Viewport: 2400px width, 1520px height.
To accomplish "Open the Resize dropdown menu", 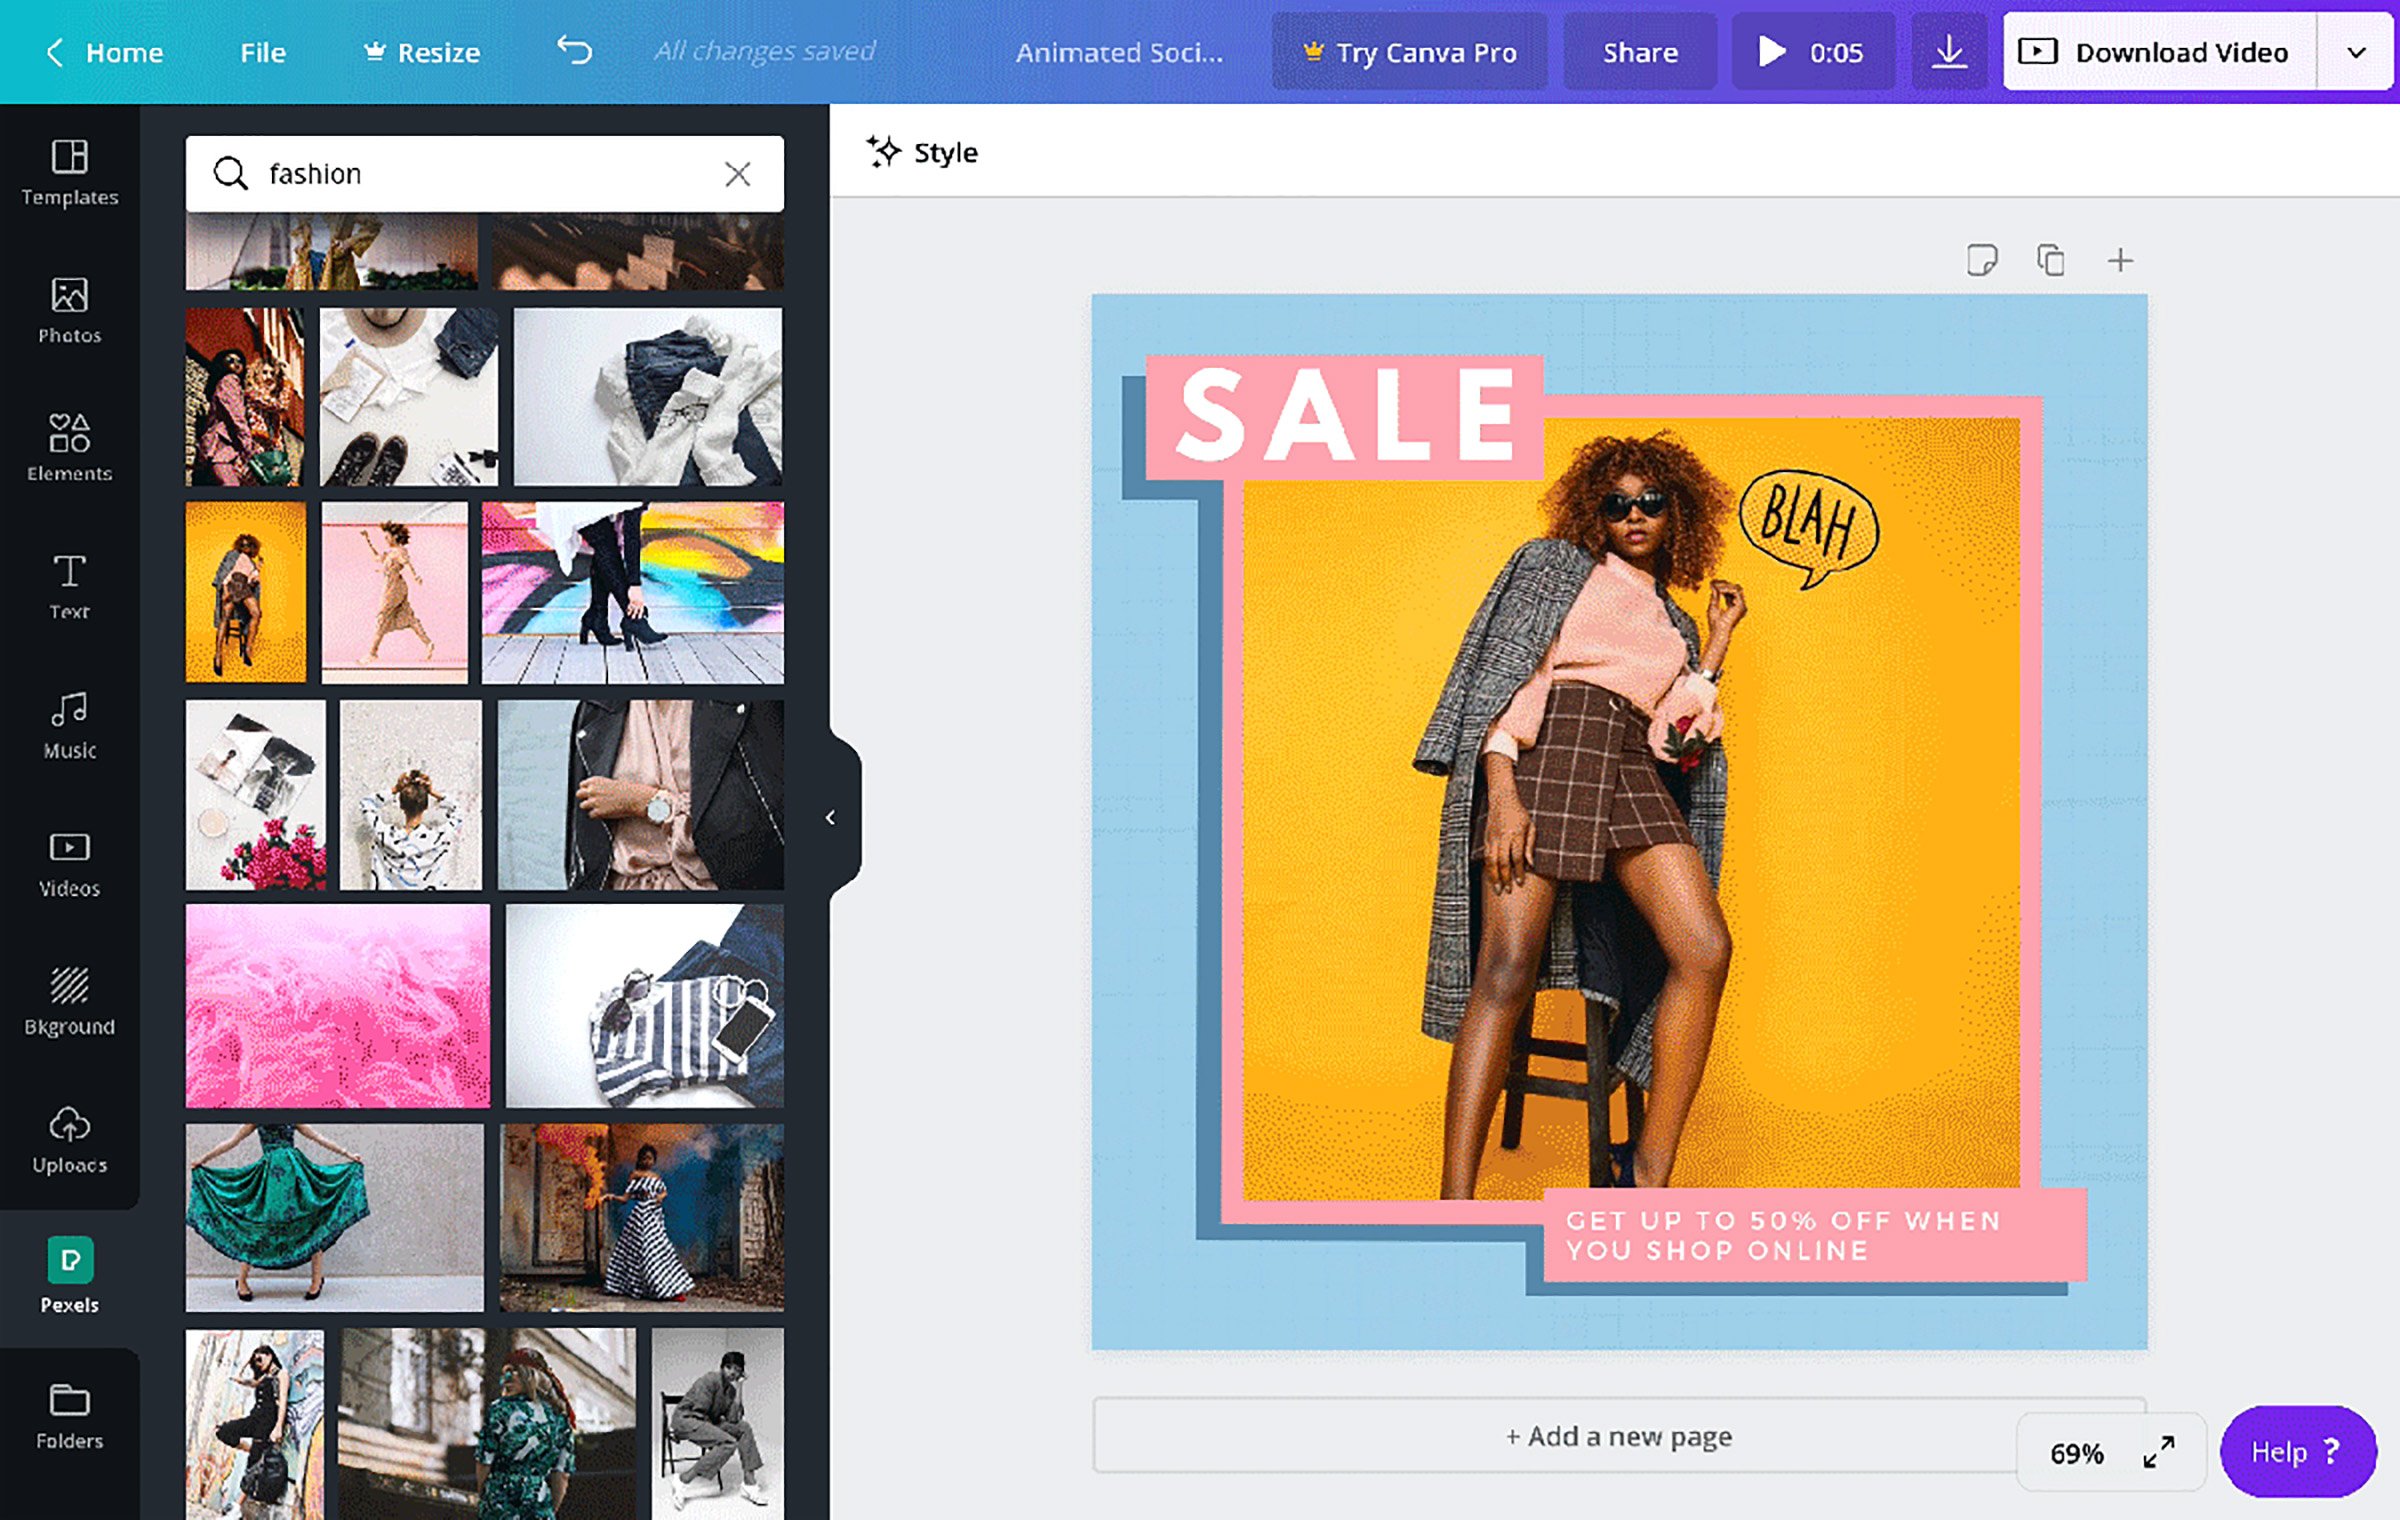I will click(x=427, y=51).
